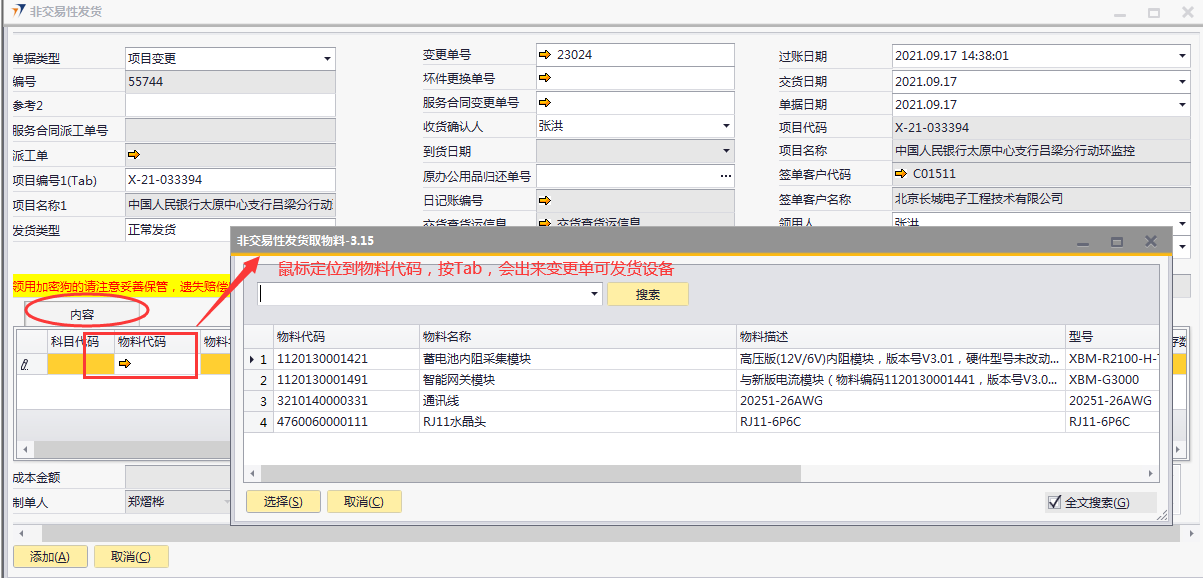This screenshot has width=1203, height=578.
Task: Click the orange arrow in 派工单 field
Action: click(133, 155)
